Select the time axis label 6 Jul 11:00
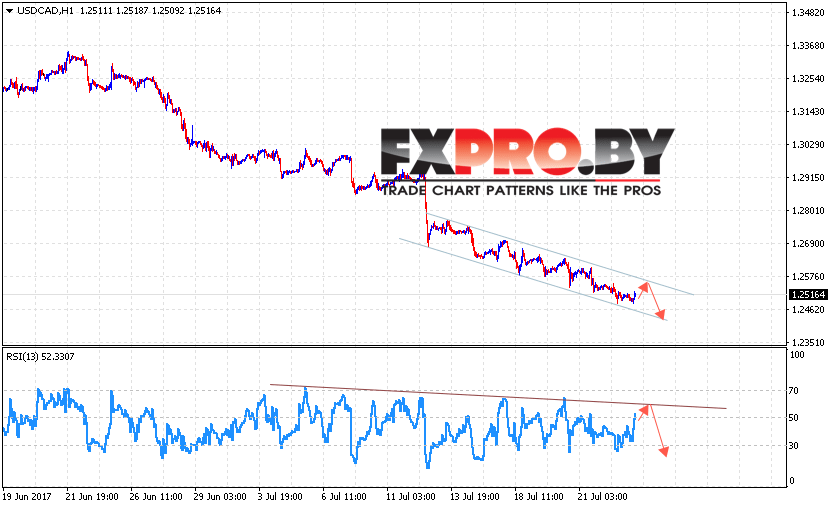This screenshot has width=829, height=508. click(344, 496)
